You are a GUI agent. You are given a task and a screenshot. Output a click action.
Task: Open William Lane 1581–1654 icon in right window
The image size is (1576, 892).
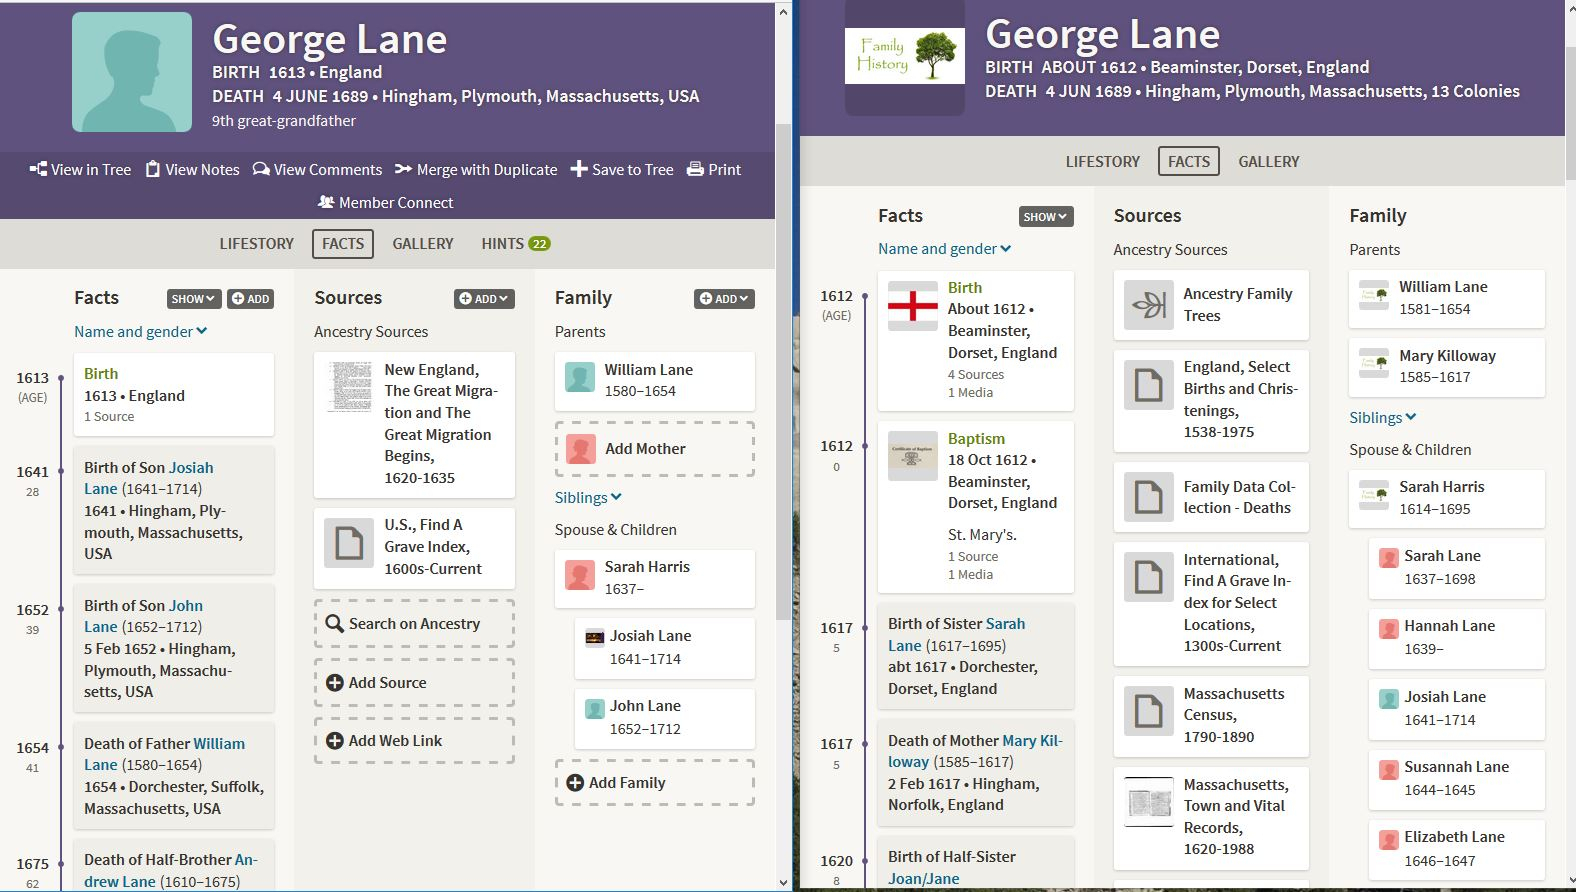coord(1374,295)
